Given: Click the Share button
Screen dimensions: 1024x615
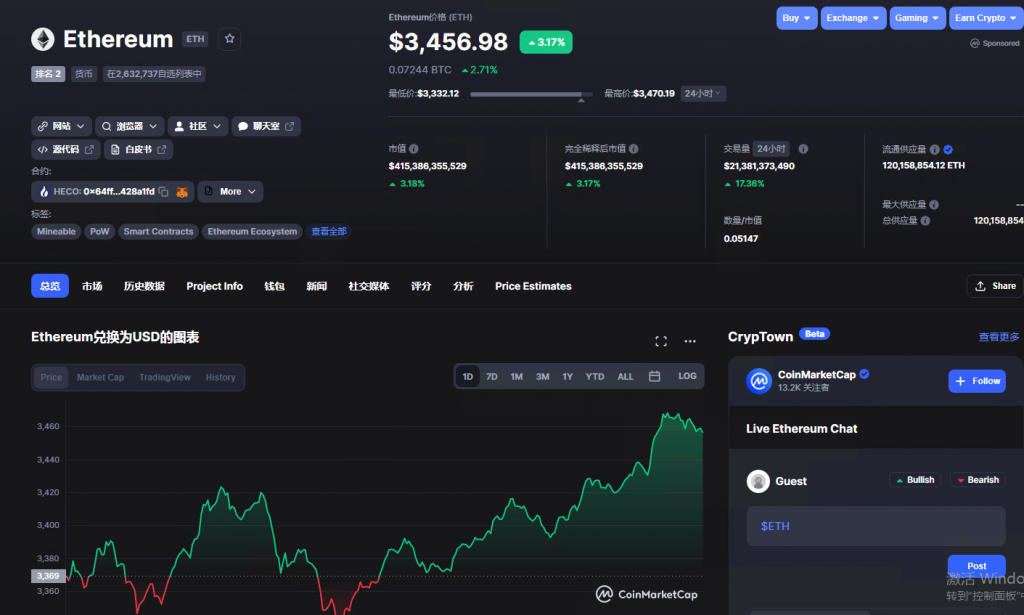Looking at the screenshot, I should tap(995, 286).
